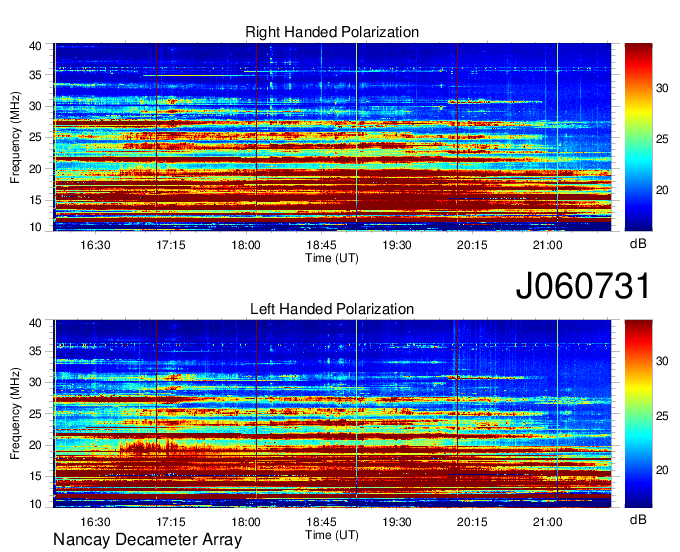Screen dimensions: 680x552
Task: Click the '15' frequency tick of bottom plot
Action: (35, 477)
